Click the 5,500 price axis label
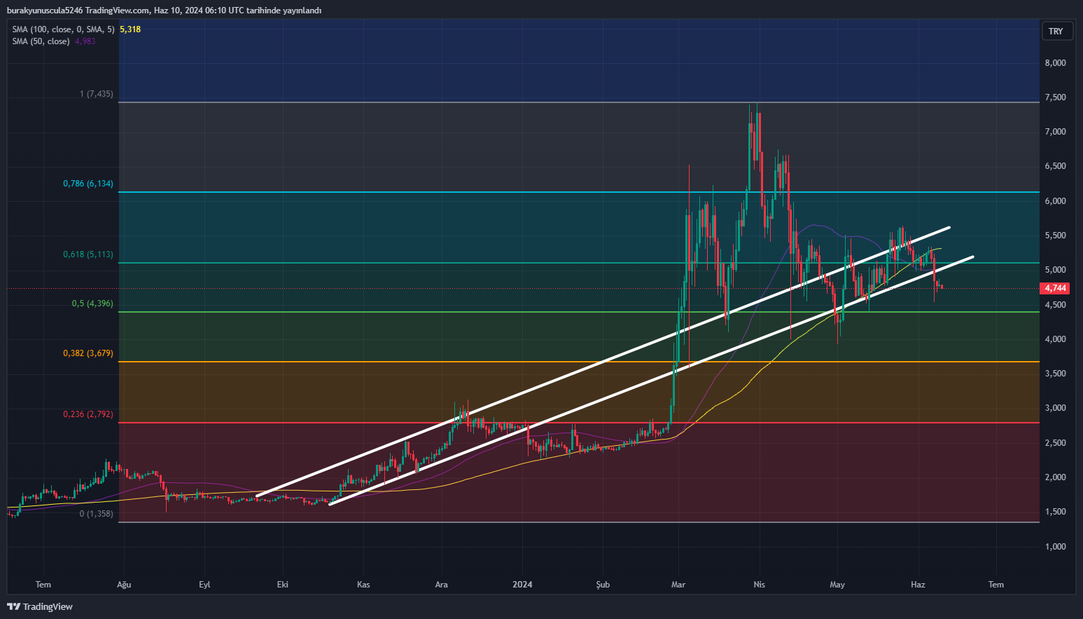This screenshot has width=1083, height=619. [1055, 236]
